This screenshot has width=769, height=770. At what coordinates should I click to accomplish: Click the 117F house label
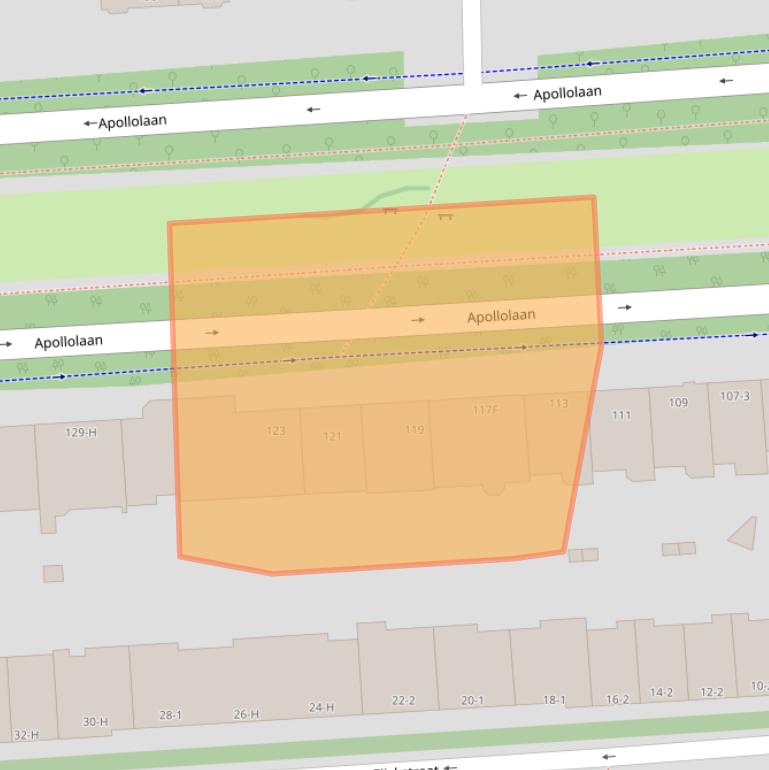click(485, 410)
